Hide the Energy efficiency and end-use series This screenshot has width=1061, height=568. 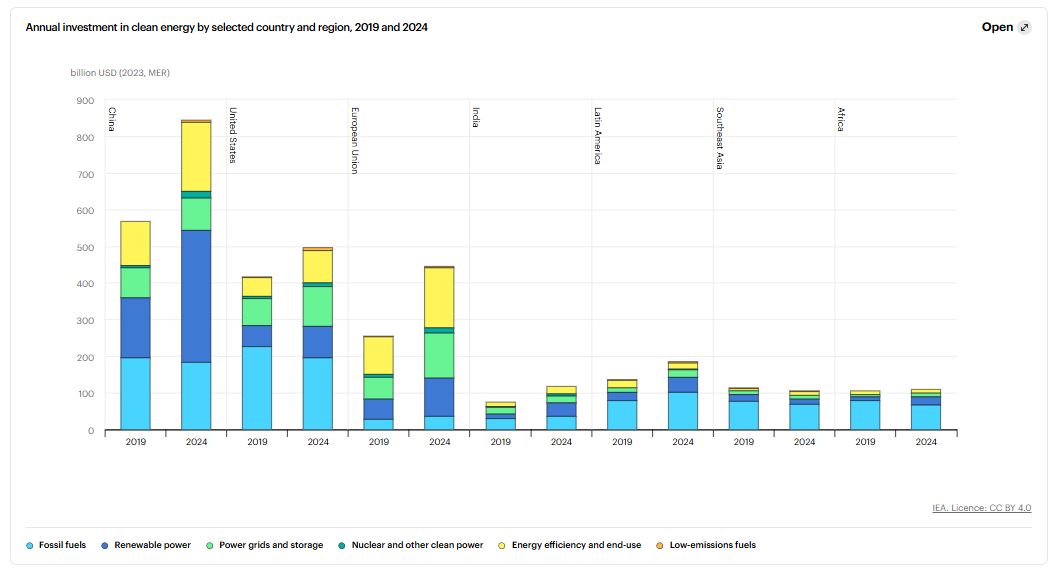574,545
